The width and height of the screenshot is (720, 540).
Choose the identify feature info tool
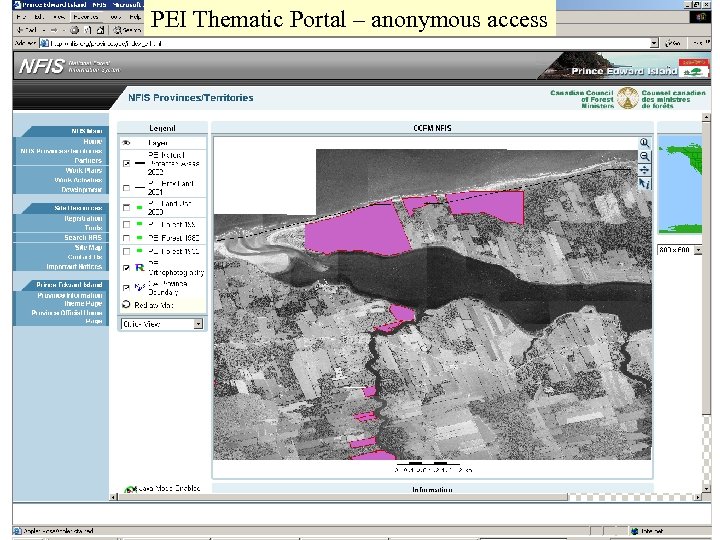tap(645, 183)
